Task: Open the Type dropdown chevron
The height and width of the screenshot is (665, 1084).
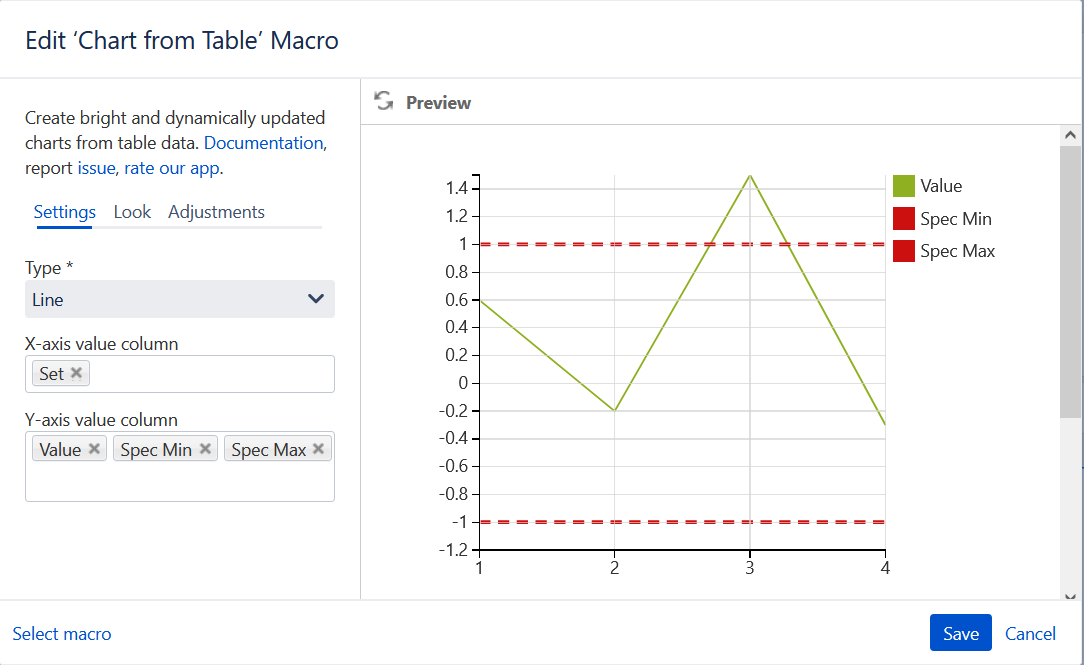Action: [x=316, y=299]
